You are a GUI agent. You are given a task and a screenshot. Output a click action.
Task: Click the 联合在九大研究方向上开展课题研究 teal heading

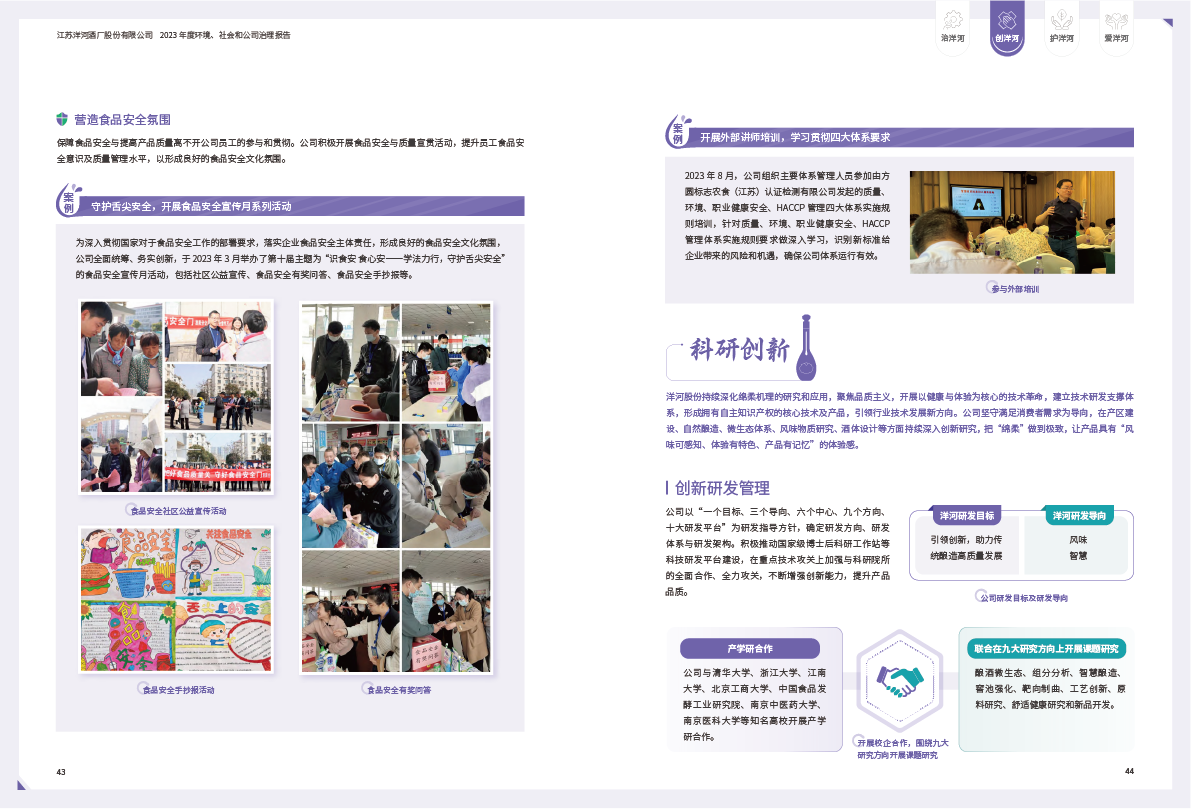[x=1046, y=648]
